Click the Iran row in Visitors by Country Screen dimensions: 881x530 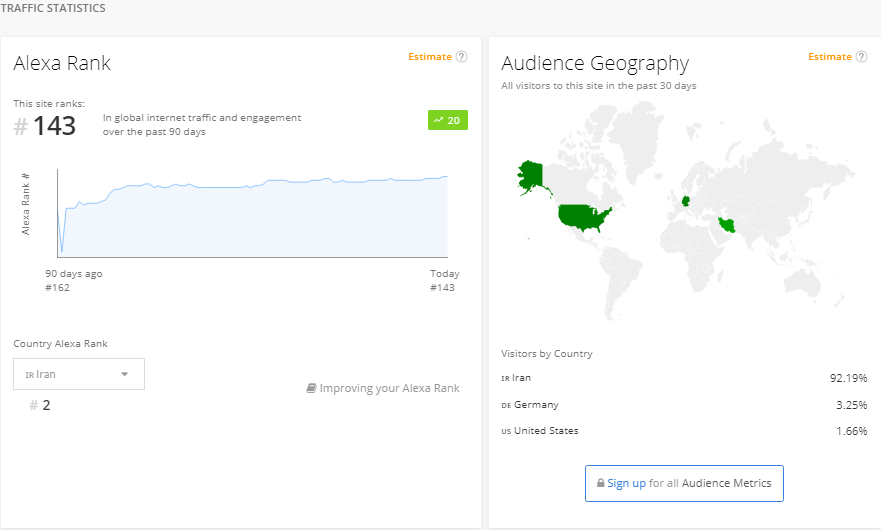coord(684,378)
